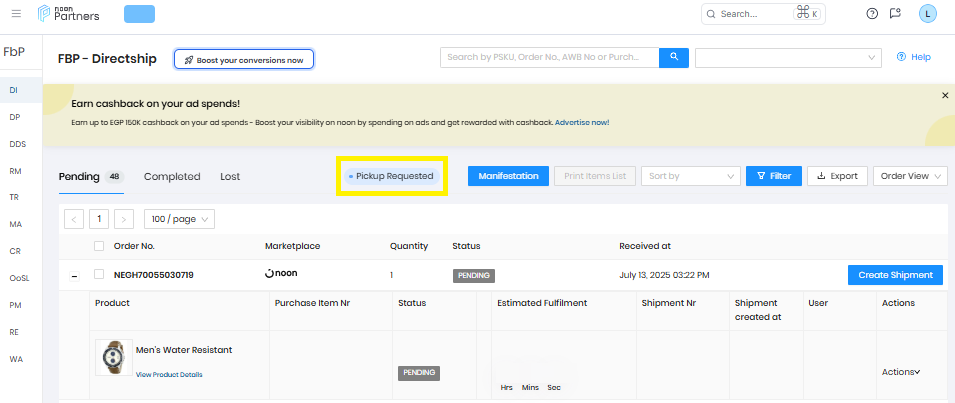Viewport: 955px width, 403px height.
Task: Click the order-level PENDING status badge
Action: click(474, 275)
